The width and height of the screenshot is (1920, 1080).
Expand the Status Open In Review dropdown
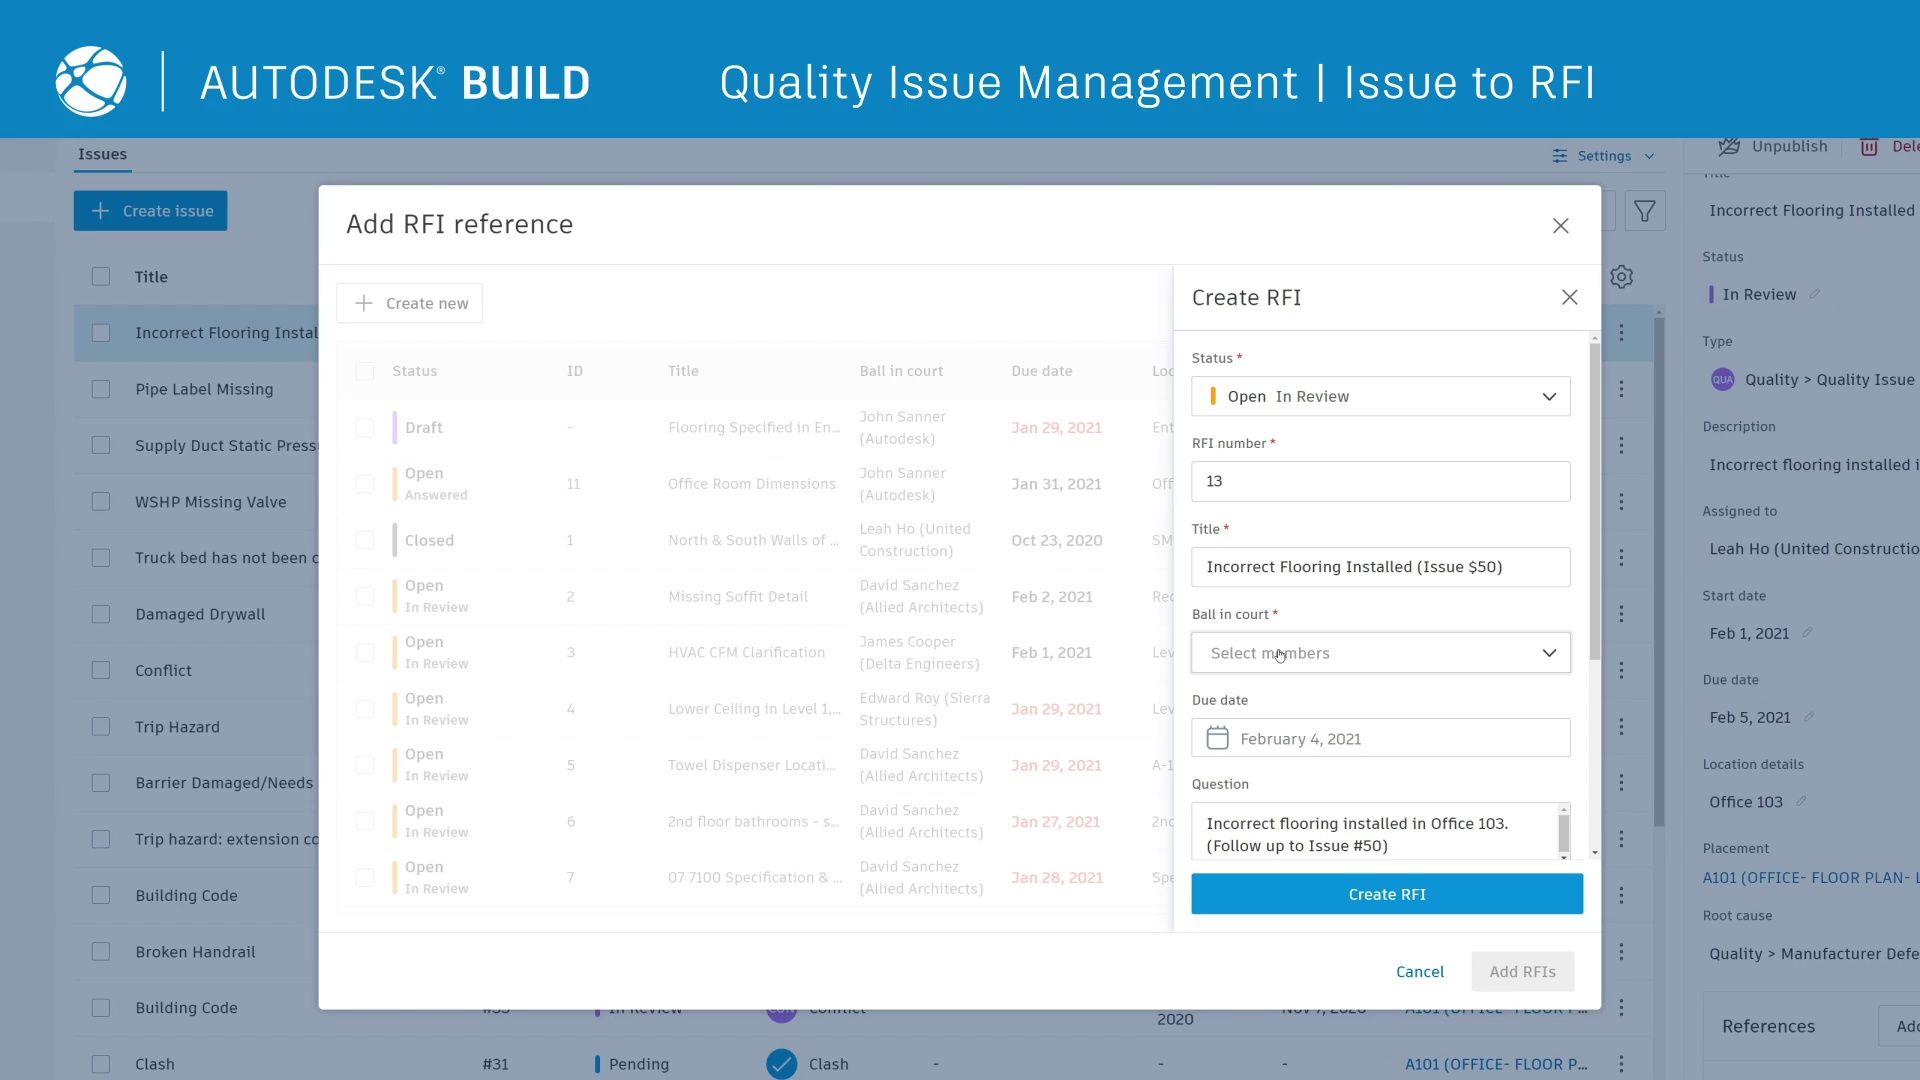click(x=1549, y=397)
